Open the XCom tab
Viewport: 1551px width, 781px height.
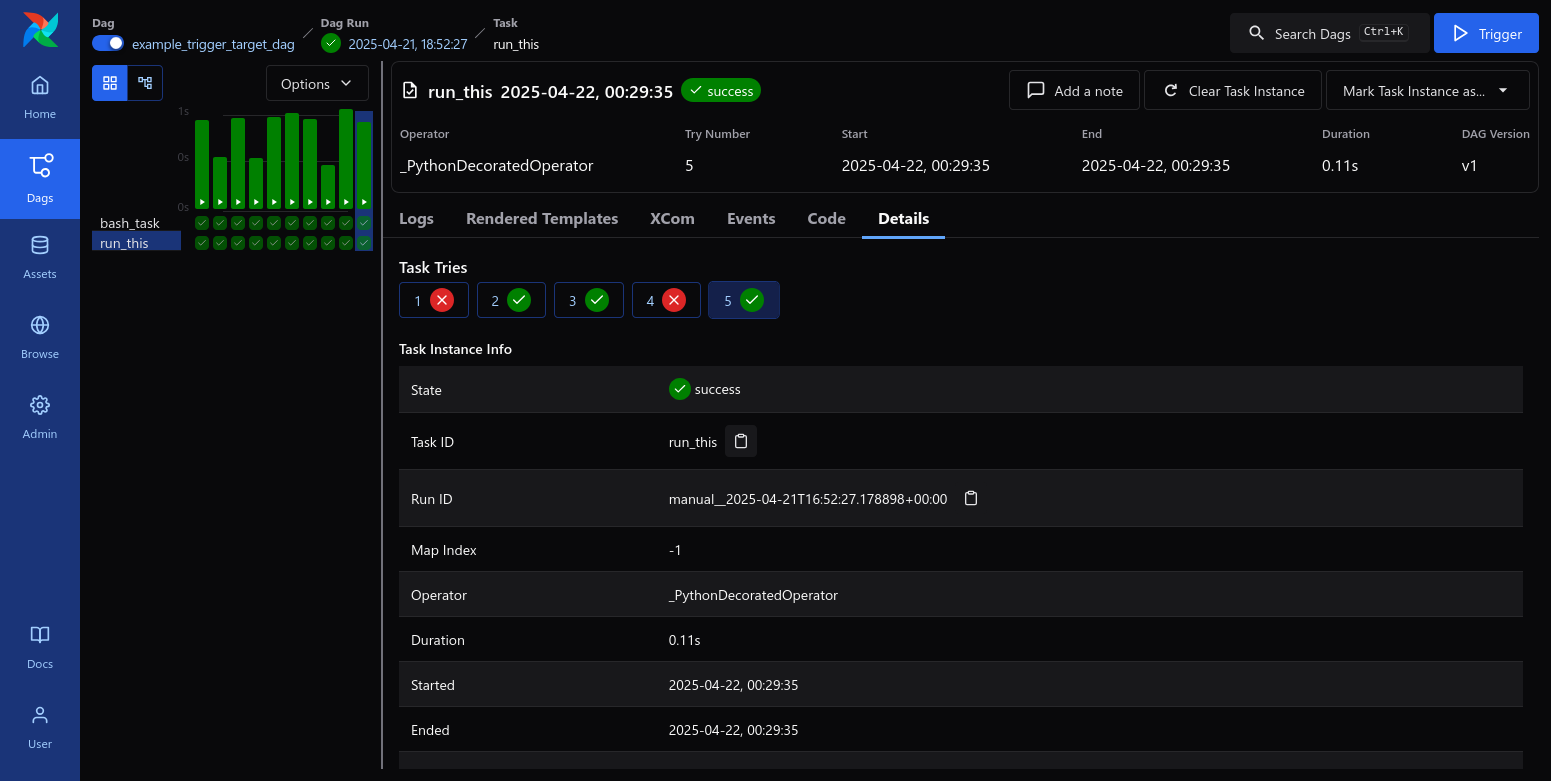pos(672,218)
